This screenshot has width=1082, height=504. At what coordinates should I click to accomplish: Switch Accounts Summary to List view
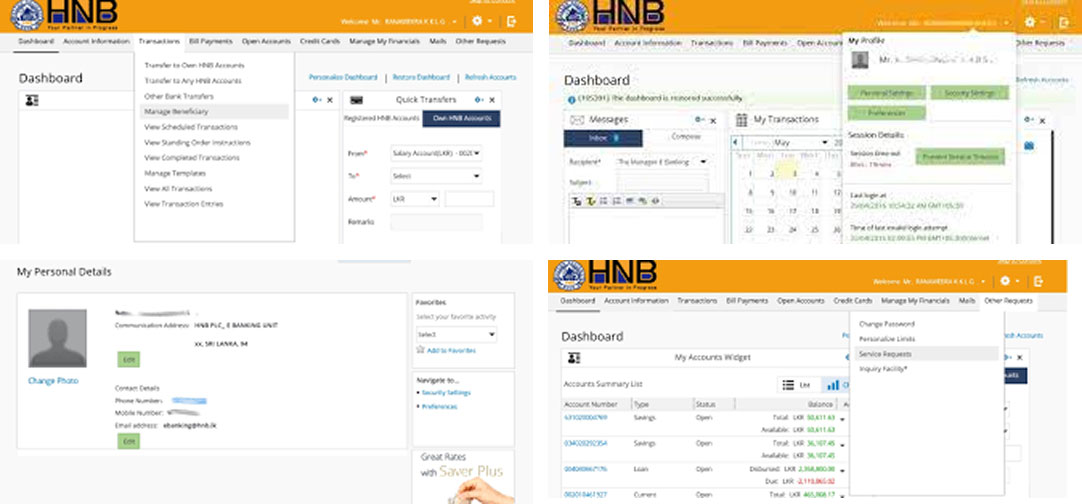(x=798, y=385)
